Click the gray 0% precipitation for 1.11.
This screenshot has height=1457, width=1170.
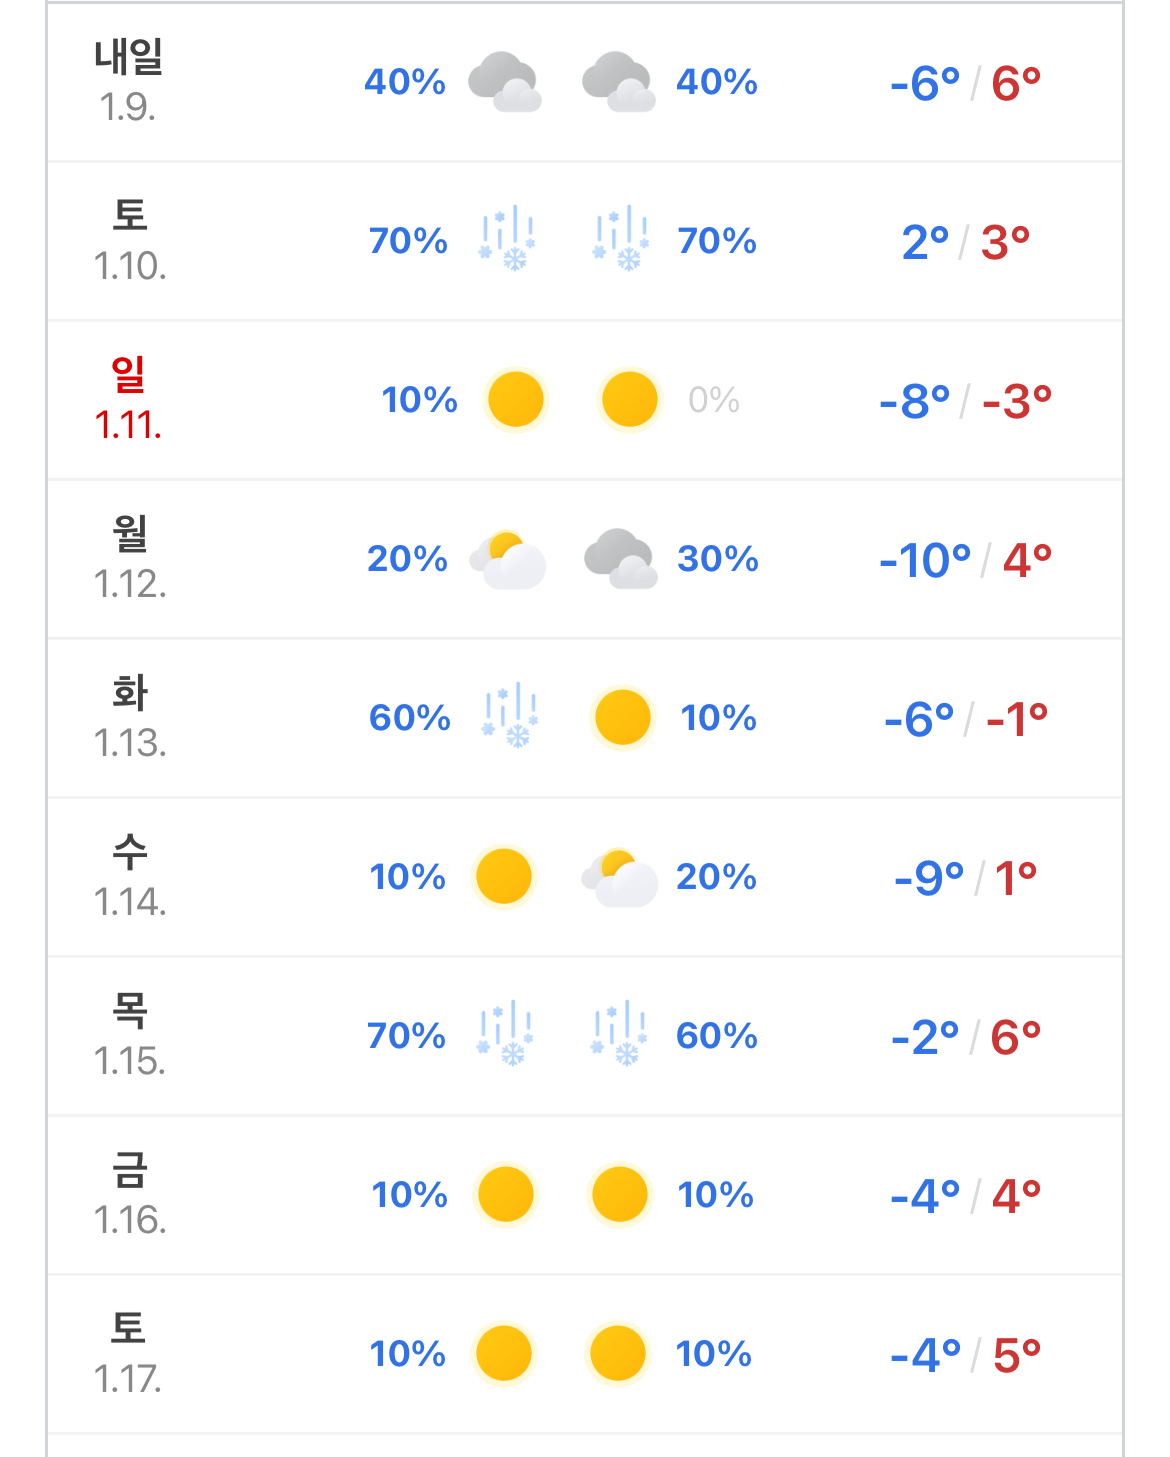pos(714,400)
